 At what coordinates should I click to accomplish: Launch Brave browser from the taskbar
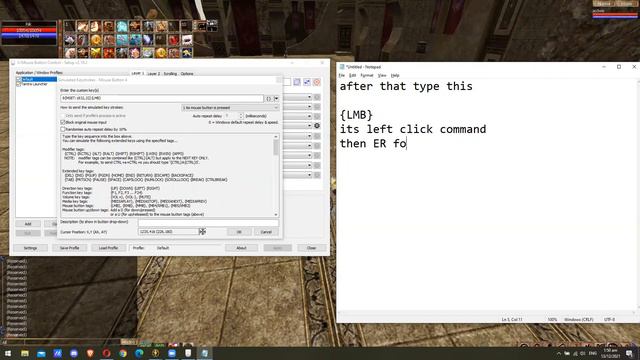click(x=90, y=353)
